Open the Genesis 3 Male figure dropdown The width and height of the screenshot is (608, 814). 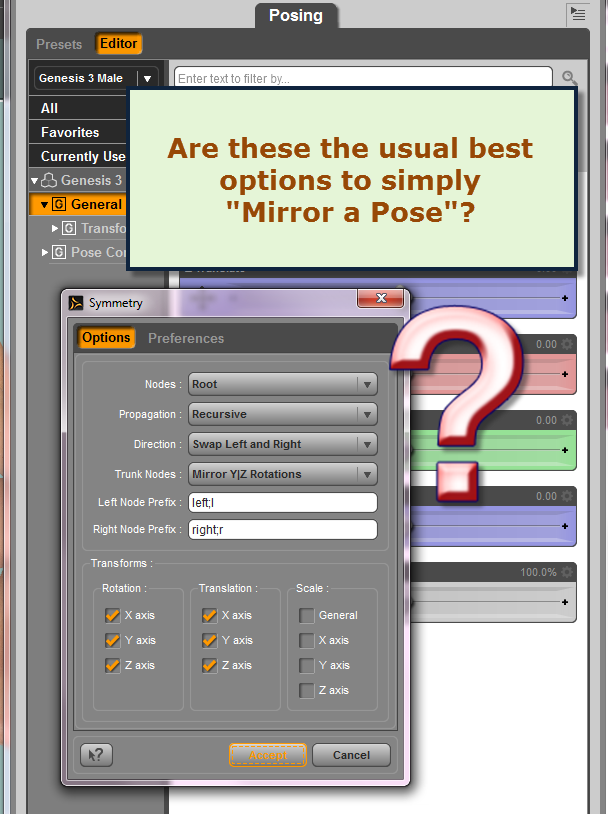(96, 78)
